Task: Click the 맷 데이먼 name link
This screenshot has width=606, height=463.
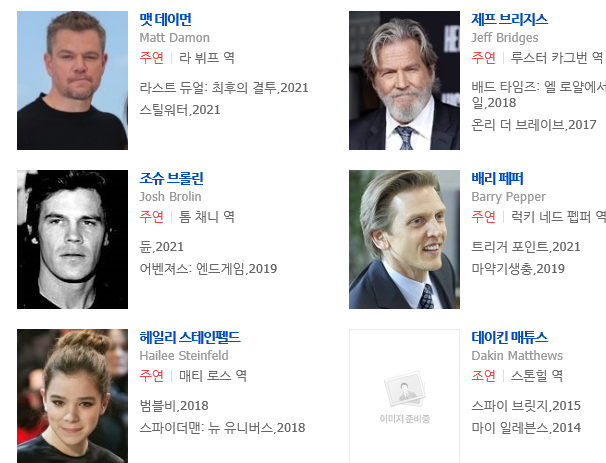Action: coord(165,19)
